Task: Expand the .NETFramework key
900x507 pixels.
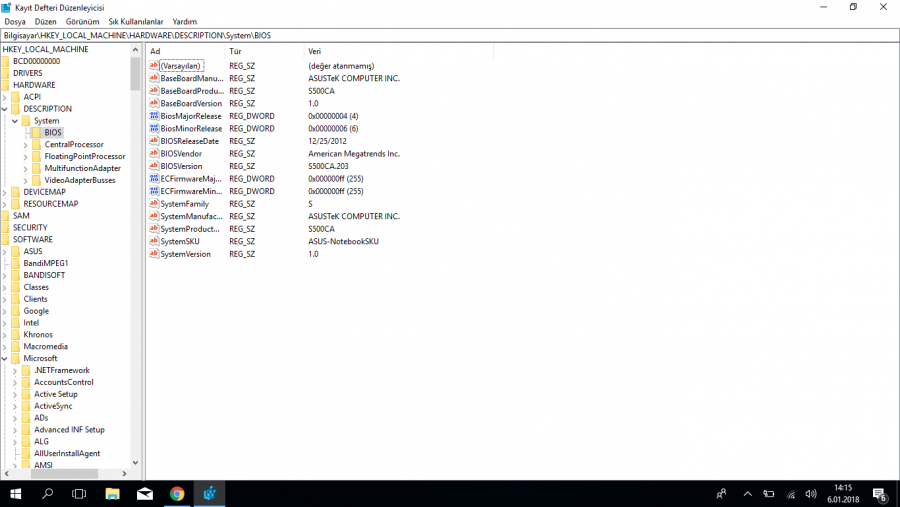Action: (15, 370)
